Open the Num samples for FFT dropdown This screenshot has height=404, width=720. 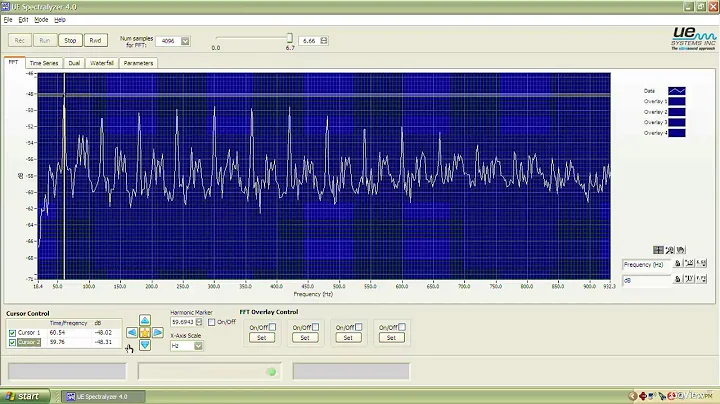(185, 41)
